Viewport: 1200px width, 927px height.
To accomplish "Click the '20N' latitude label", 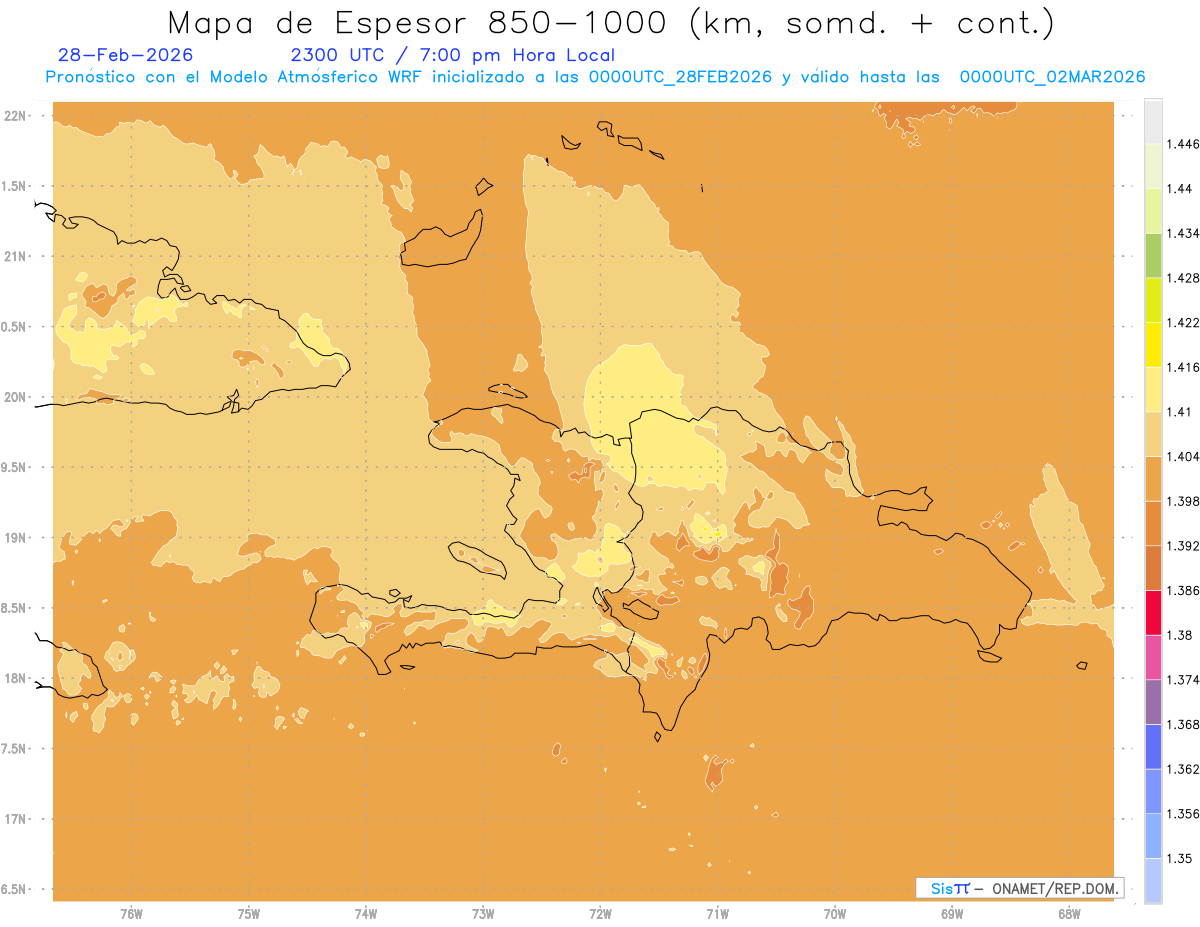I will 16,397.
